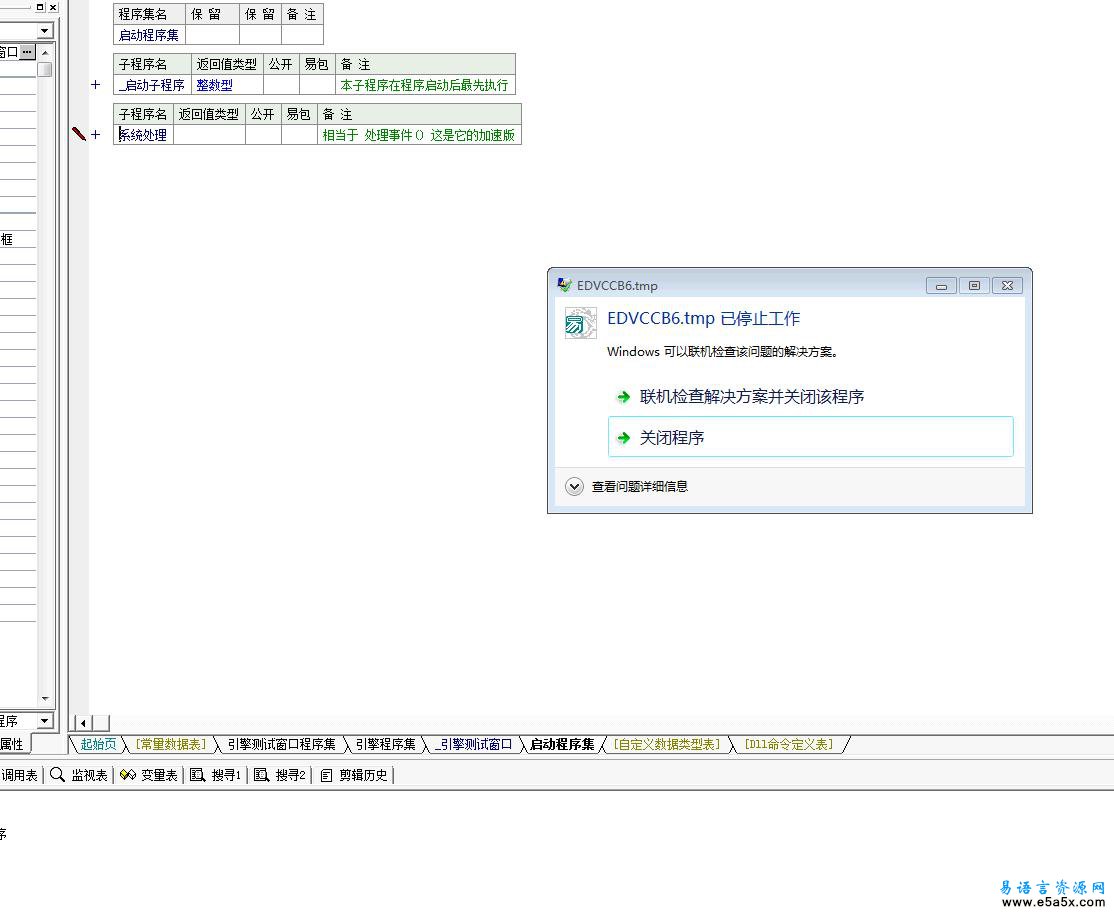Open the 监视表 bottom tab
This screenshot has width=1114, height=915.
tap(79, 775)
